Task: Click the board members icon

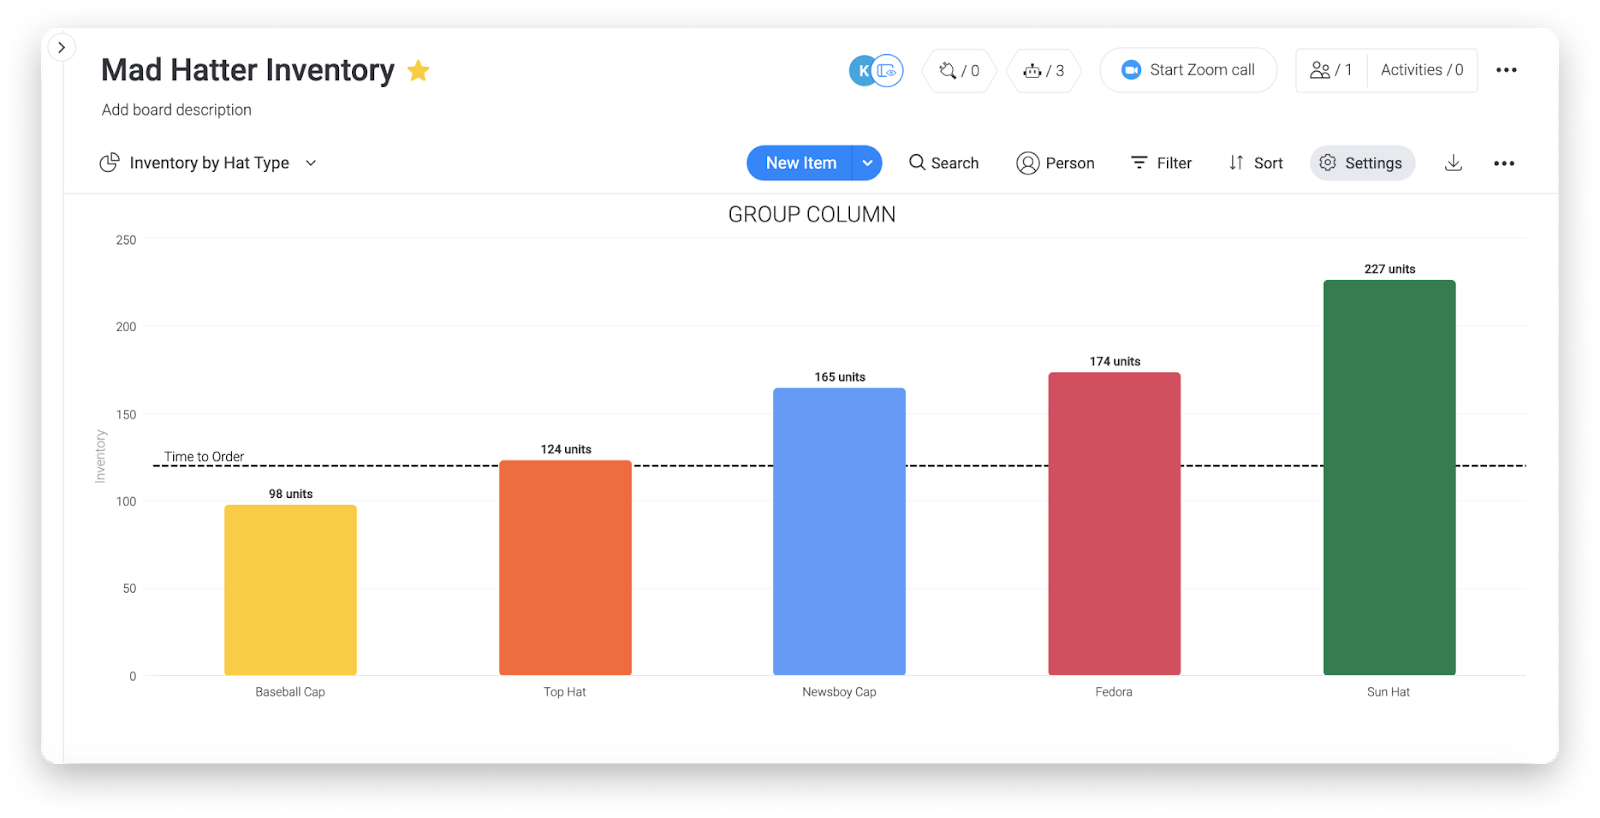Action: point(1331,70)
